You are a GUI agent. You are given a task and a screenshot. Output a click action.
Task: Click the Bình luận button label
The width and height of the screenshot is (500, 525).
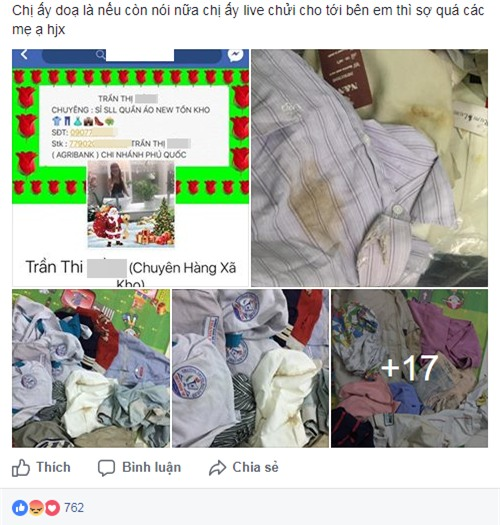point(152,467)
